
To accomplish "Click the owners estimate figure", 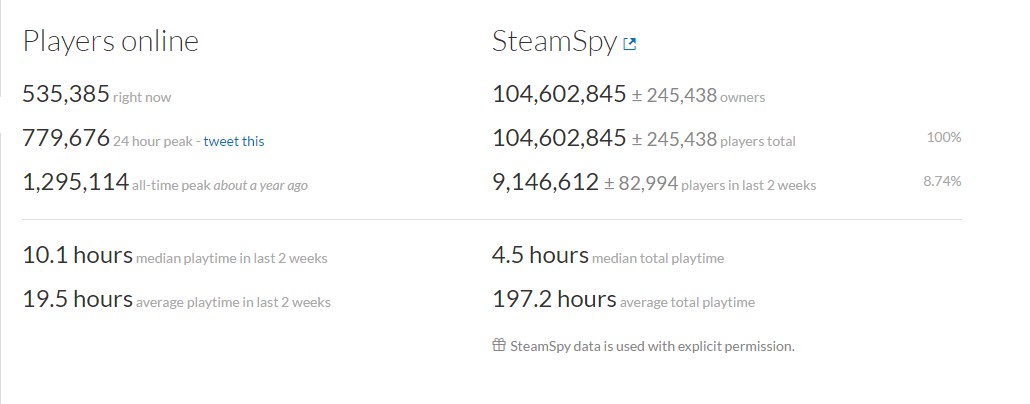I will tap(559, 95).
